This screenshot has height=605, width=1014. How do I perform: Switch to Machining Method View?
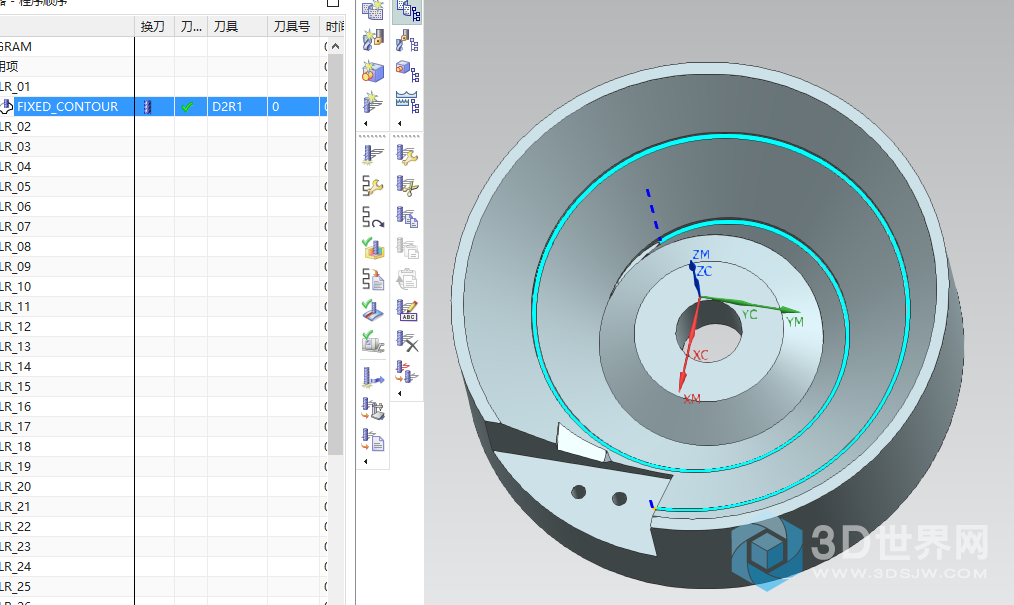407,102
